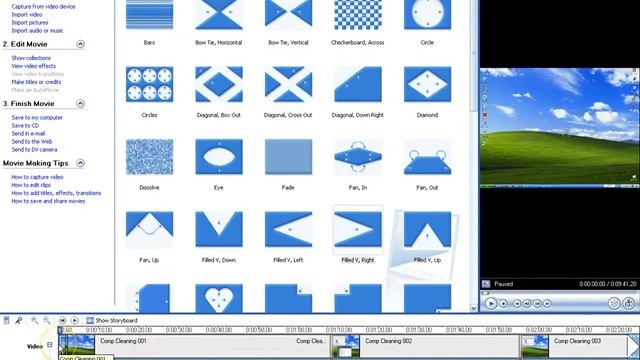Open How to save and share movies
Image resolution: width=640 pixels, height=360 pixels.
point(48,201)
